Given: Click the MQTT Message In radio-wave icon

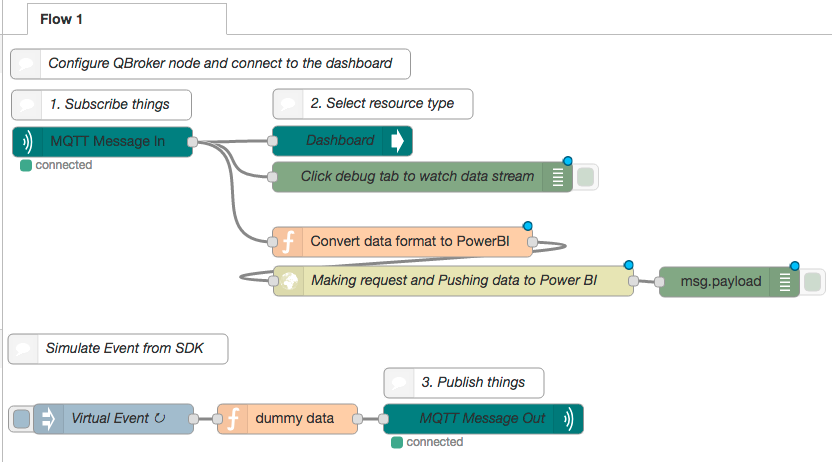Looking at the screenshot, I should pos(27,142).
